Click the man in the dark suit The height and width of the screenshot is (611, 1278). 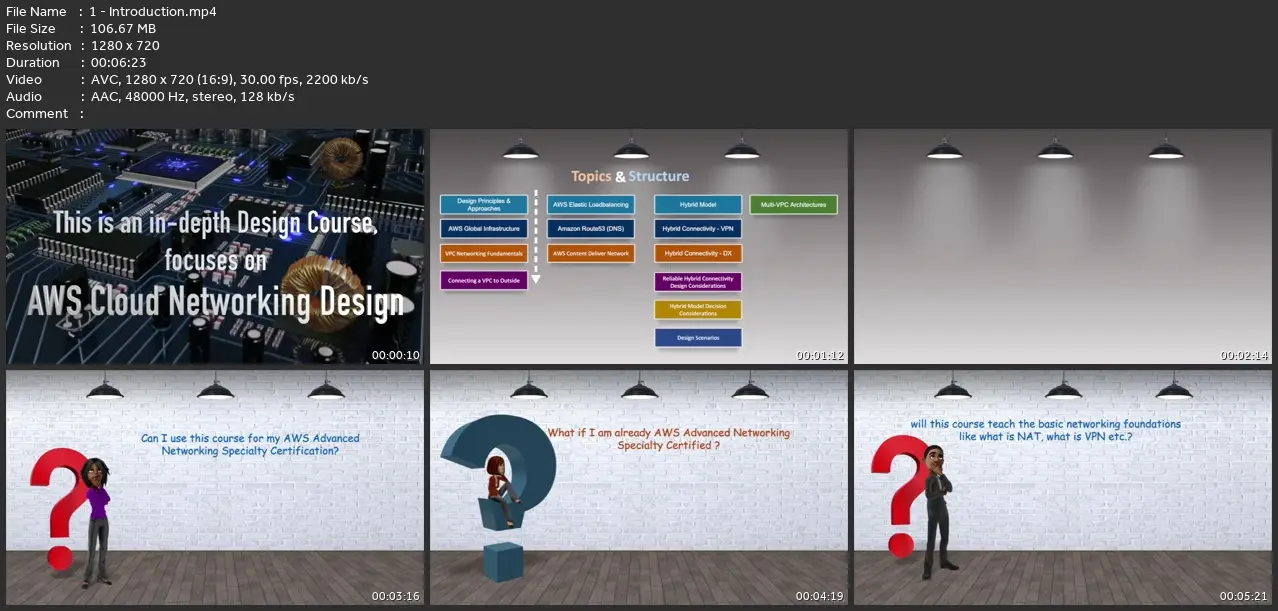tap(938, 510)
